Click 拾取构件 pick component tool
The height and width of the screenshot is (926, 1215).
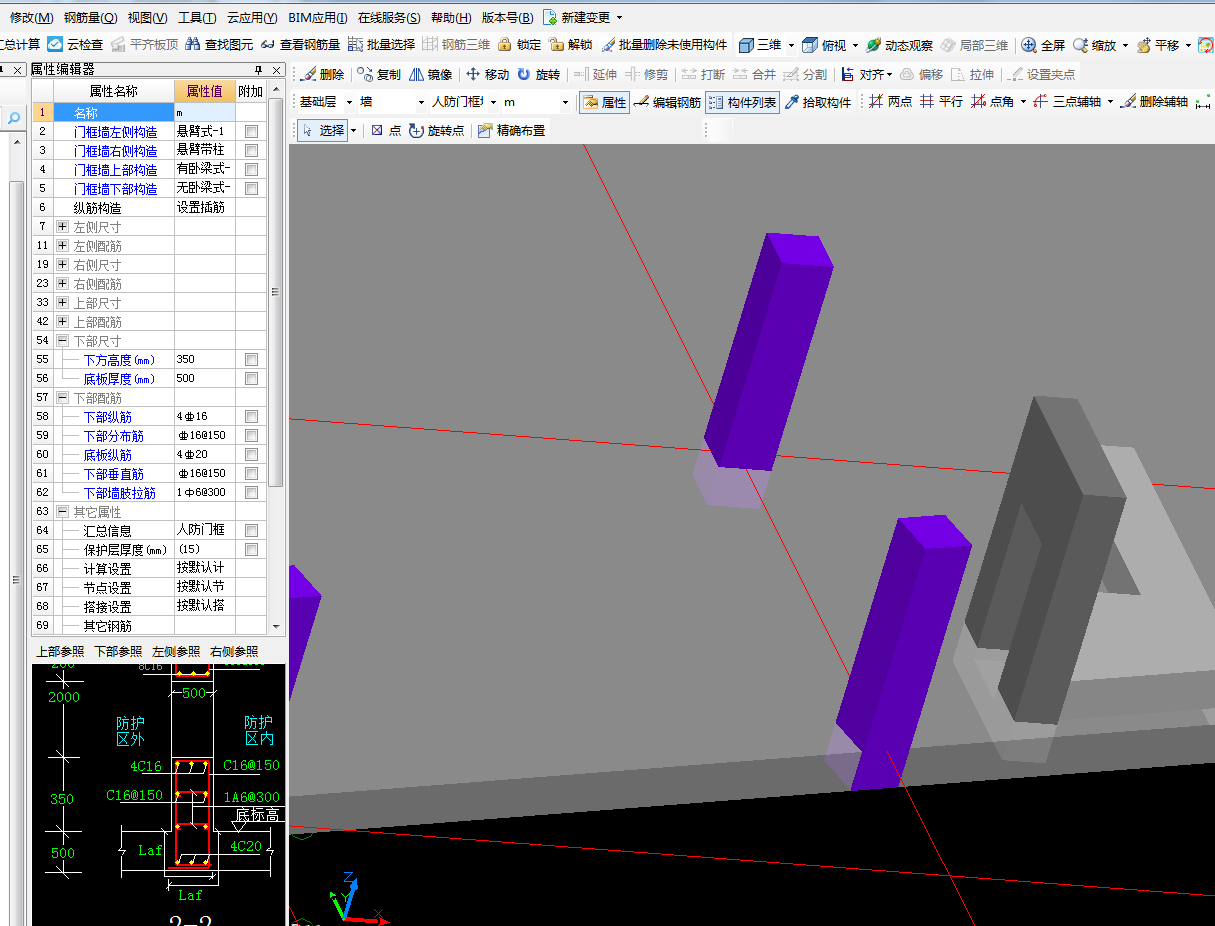(817, 102)
